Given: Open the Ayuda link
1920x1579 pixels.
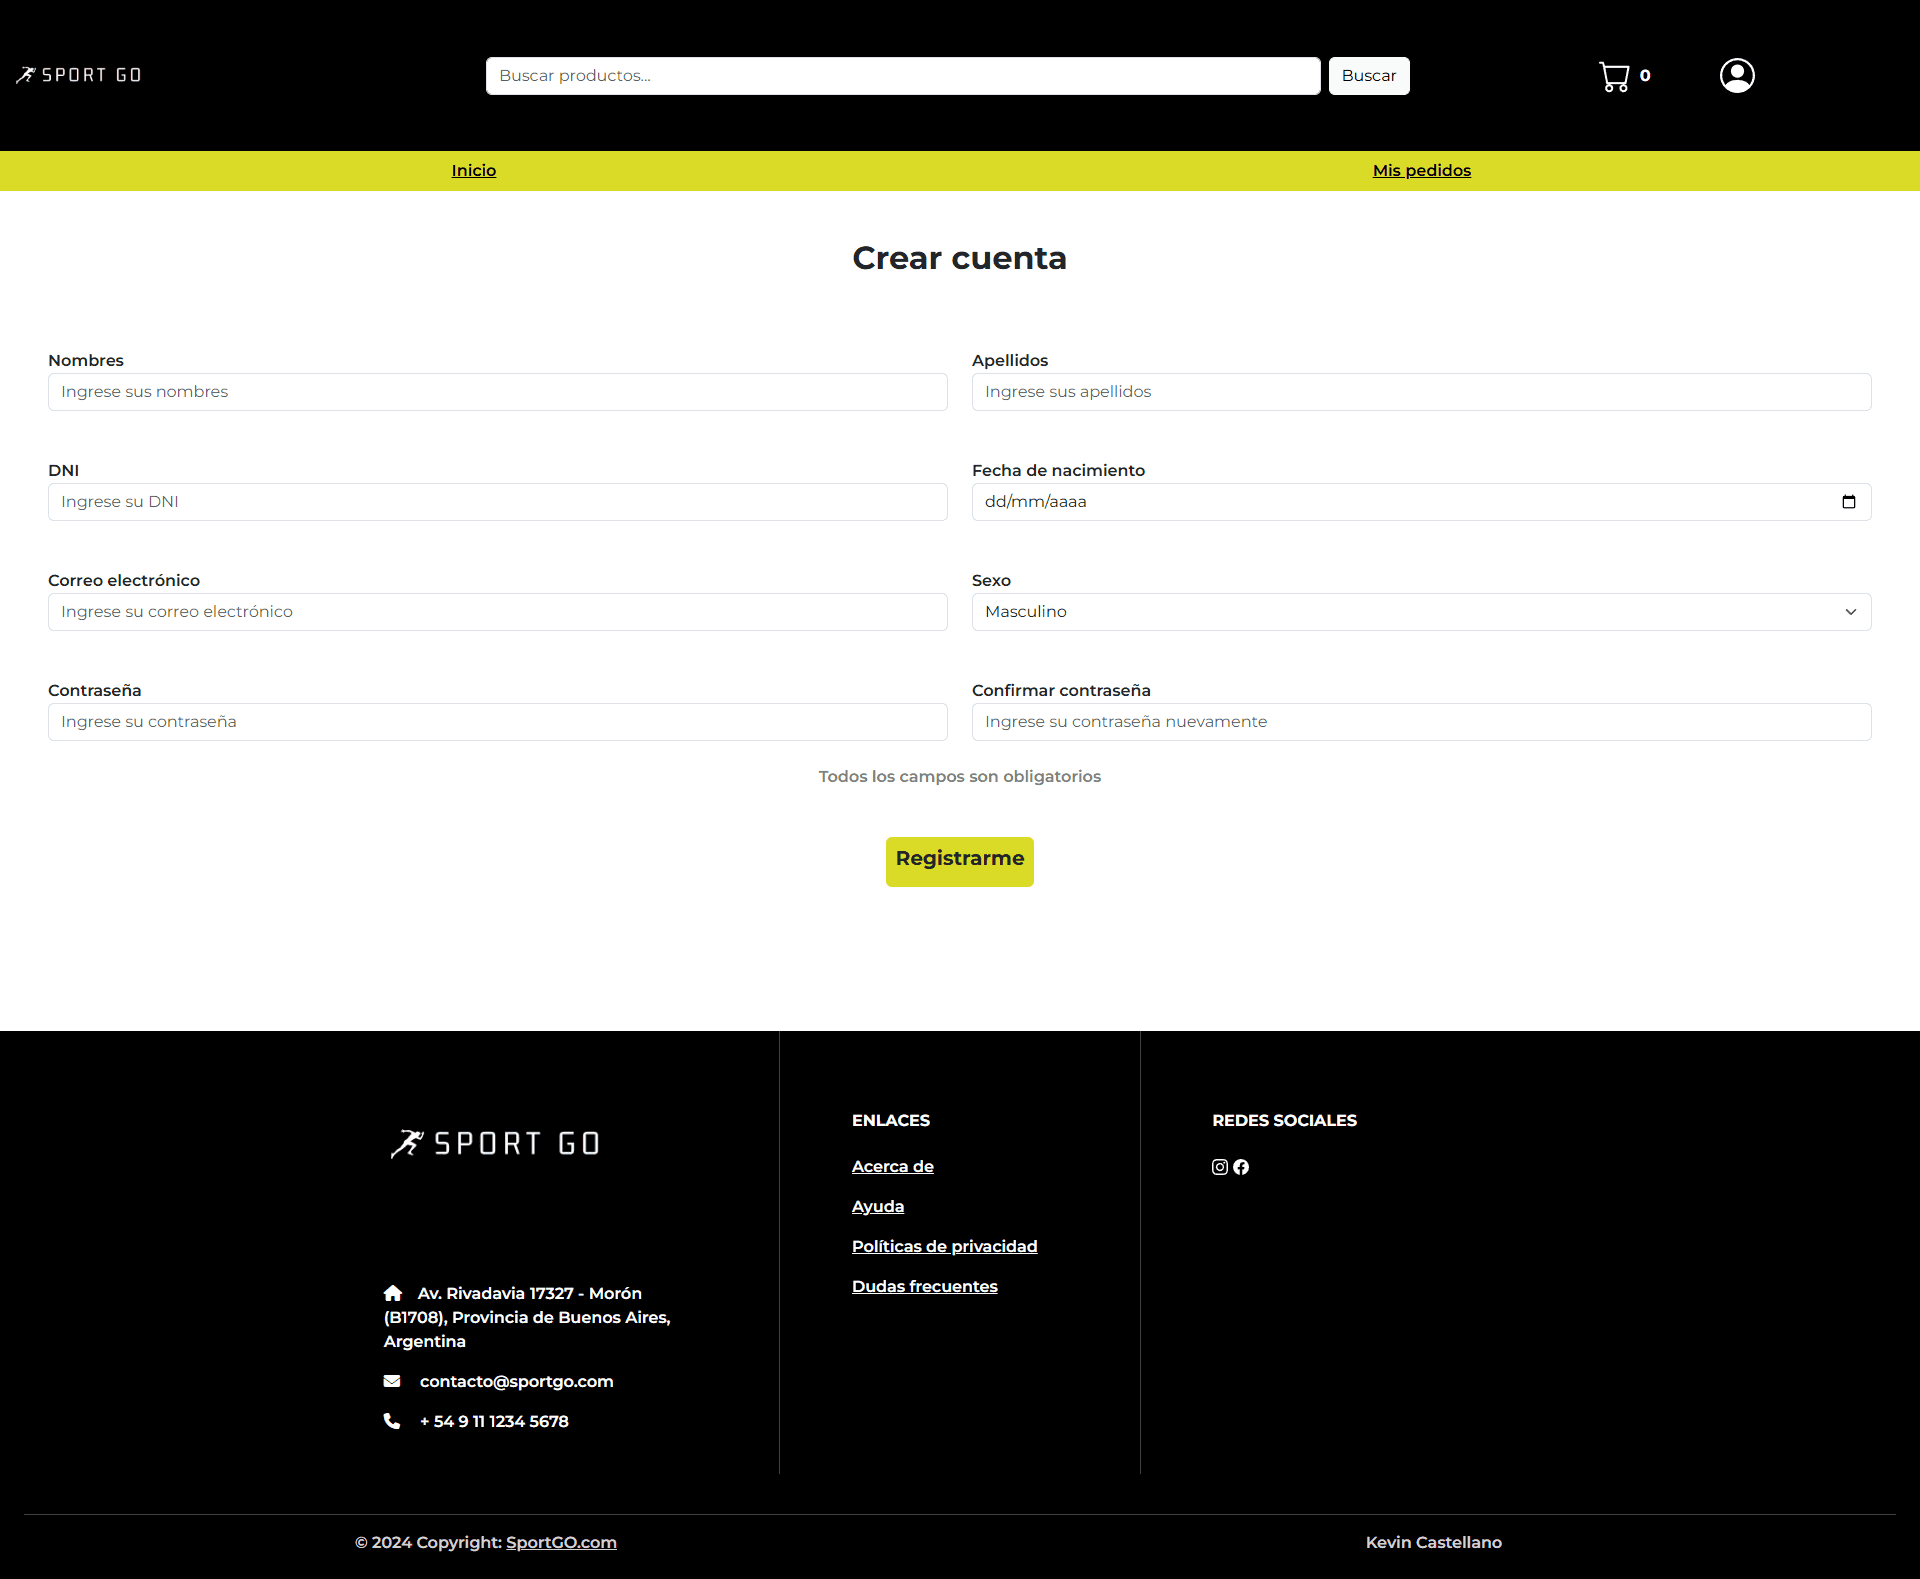Looking at the screenshot, I should click(x=877, y=1206).
